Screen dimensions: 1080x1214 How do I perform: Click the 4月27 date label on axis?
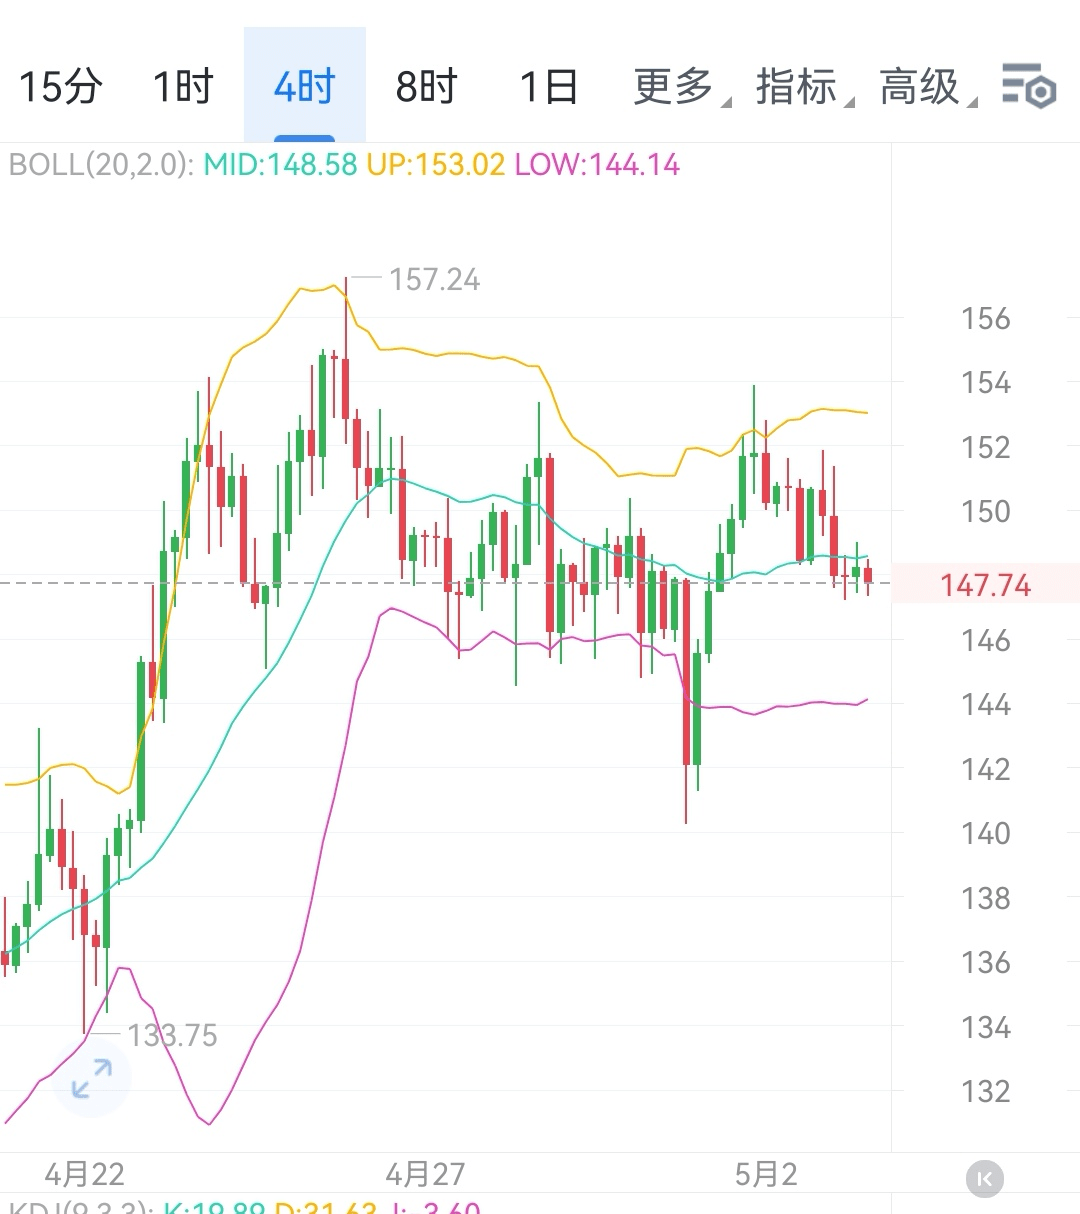coord(425,1174)
